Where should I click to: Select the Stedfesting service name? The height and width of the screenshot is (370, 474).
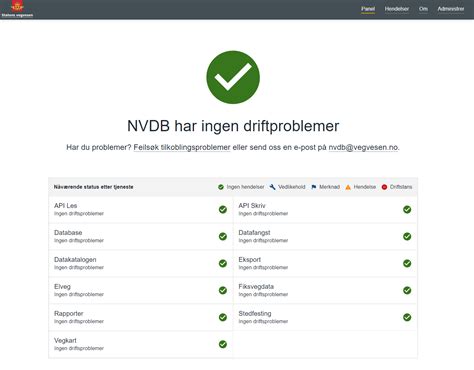pyautogui.click(x=255, y=314)
